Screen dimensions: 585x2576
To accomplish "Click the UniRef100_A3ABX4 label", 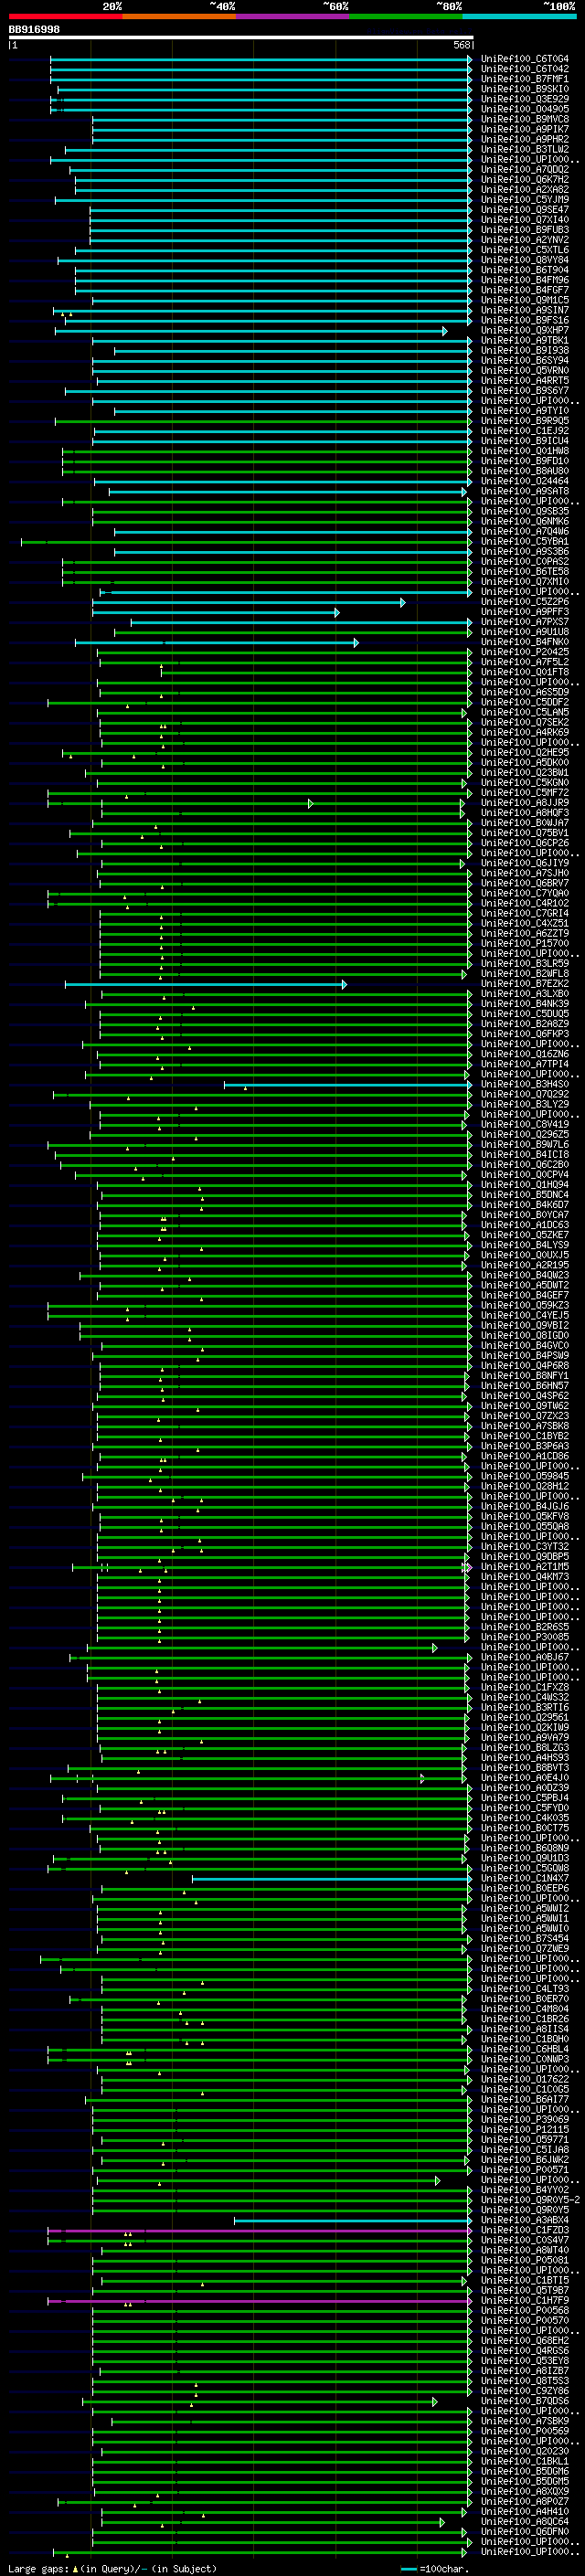I will pos(525,2219).
